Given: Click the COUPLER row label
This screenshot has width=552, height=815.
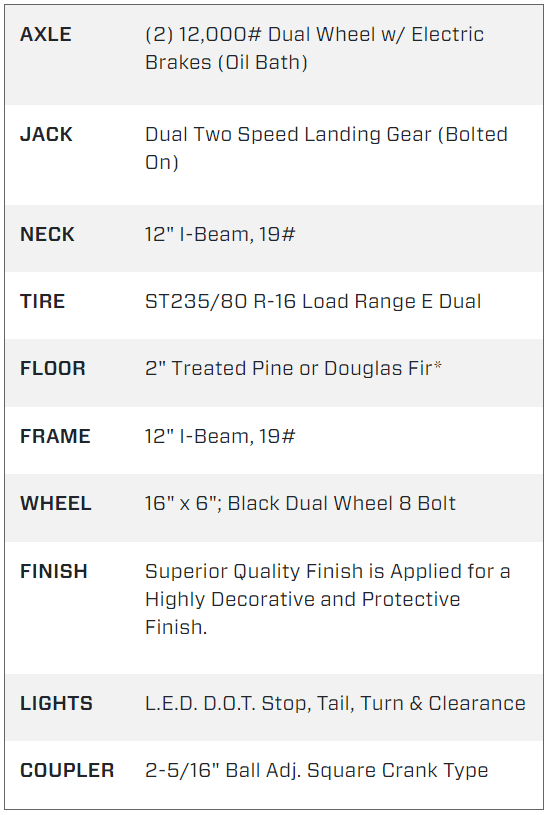Looking at the screenshot, I should 68,770.
